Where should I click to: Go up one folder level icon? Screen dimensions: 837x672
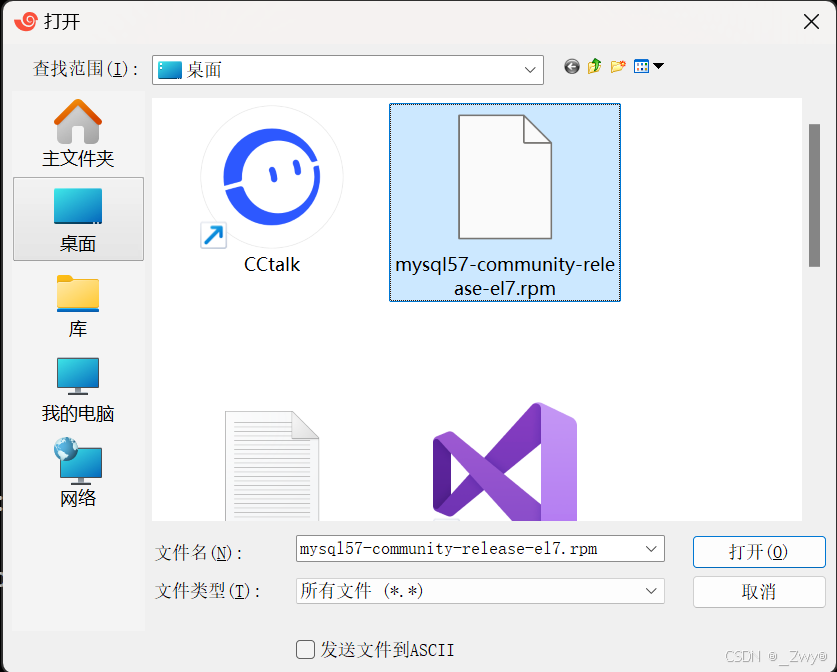click(x=595, y=67)
